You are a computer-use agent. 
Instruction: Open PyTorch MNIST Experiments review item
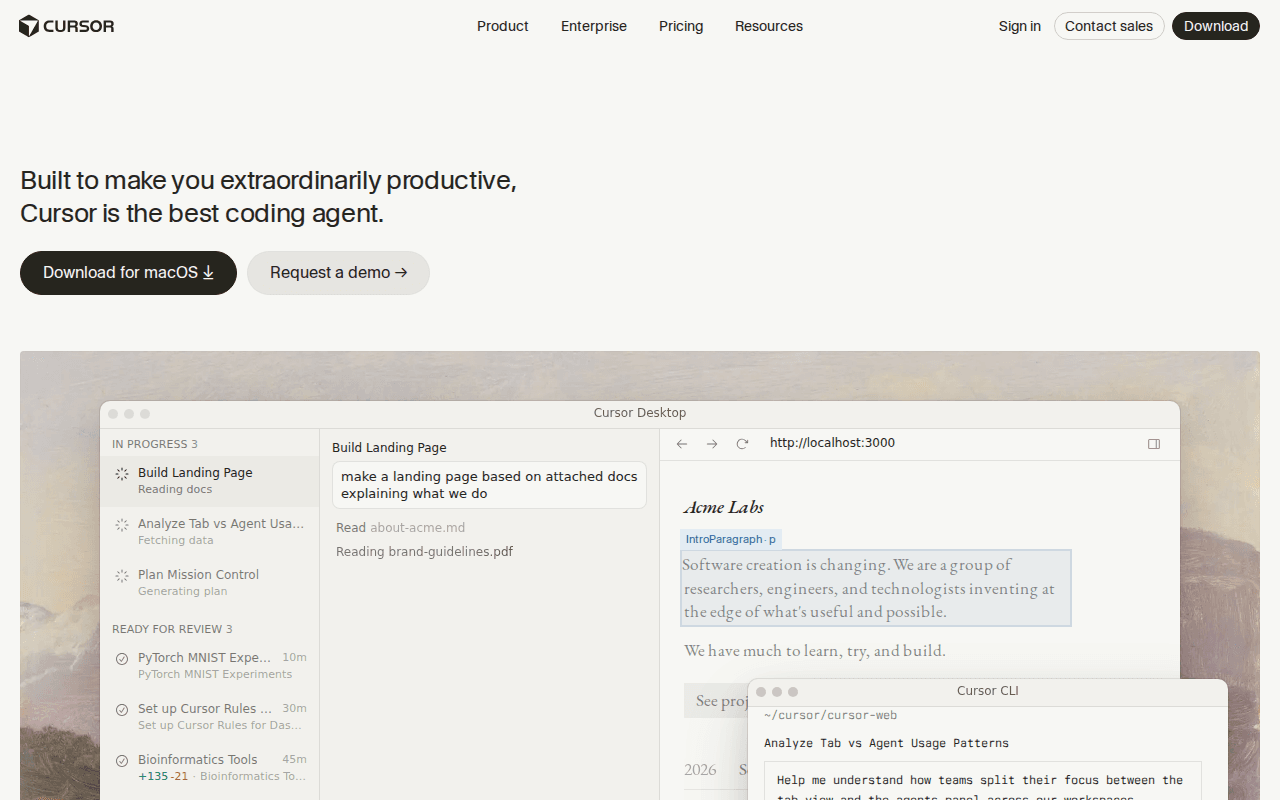210,665
